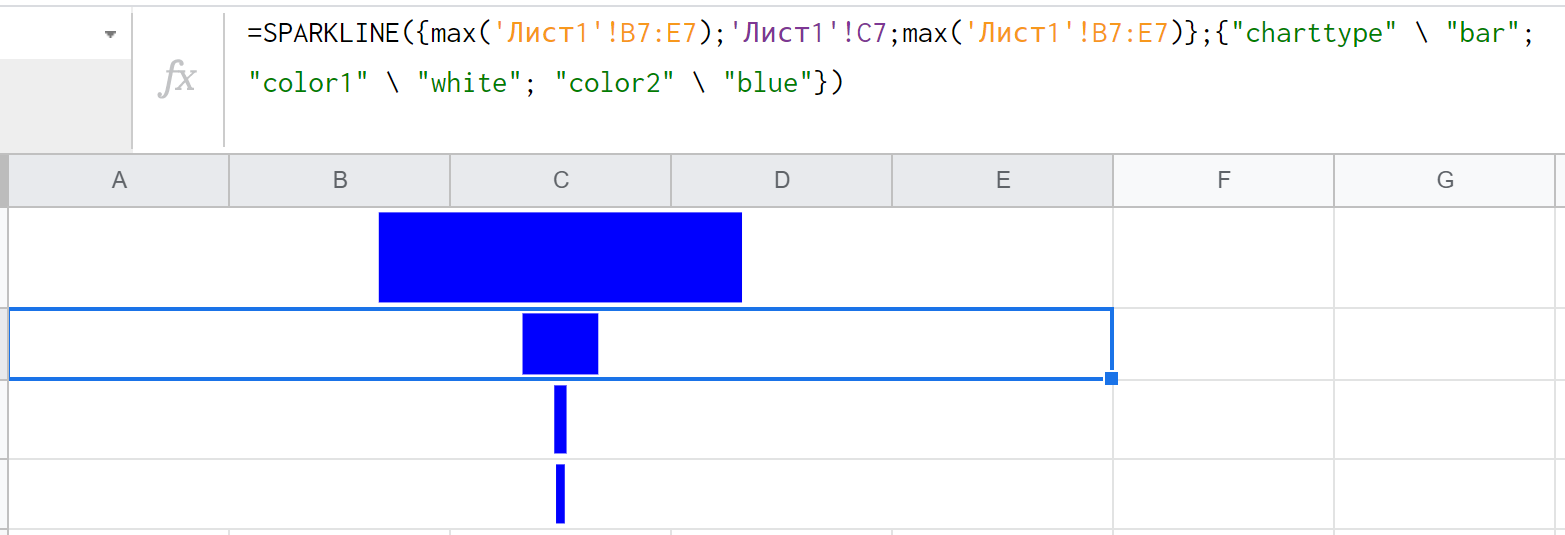Click the fx function icon

(178, 78)
